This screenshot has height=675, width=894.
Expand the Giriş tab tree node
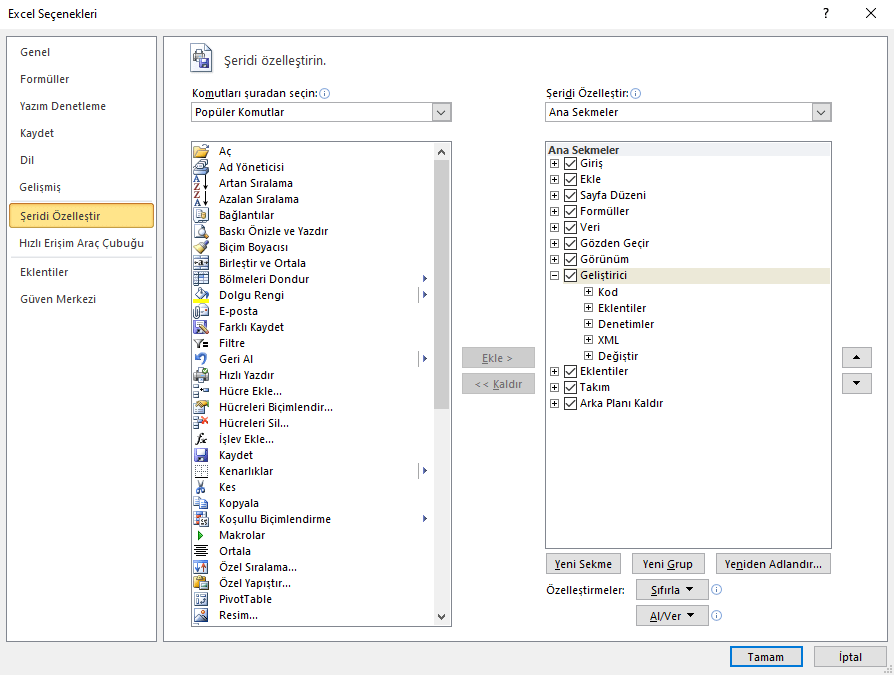pyautogui.click(x=555, y=164)
